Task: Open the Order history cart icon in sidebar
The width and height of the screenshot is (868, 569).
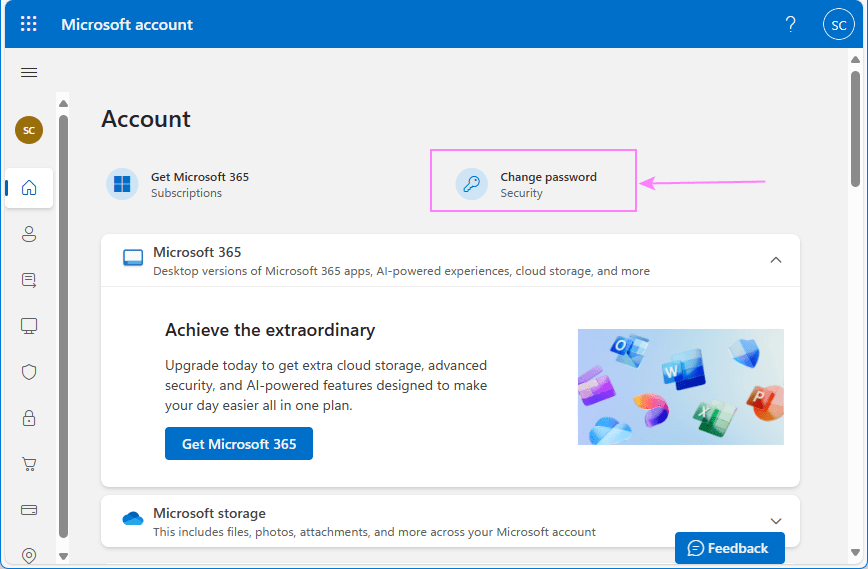Action: pos(29,464)
